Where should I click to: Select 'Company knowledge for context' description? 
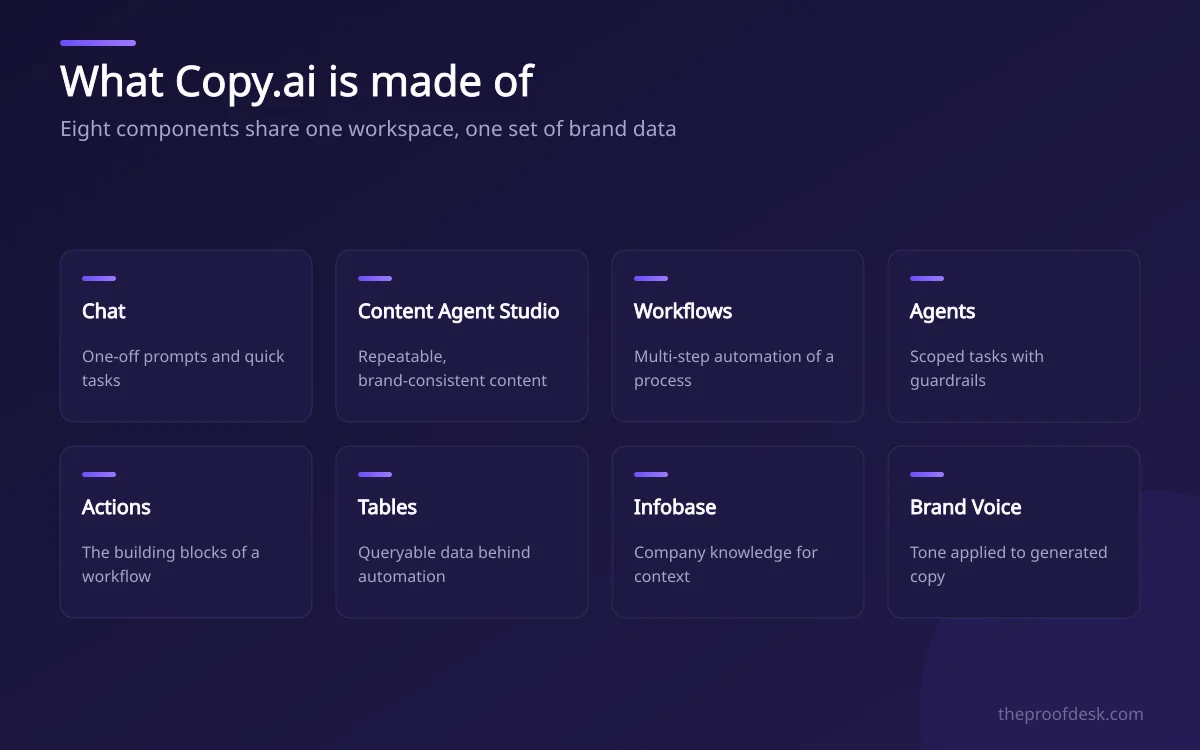point(726,564)
